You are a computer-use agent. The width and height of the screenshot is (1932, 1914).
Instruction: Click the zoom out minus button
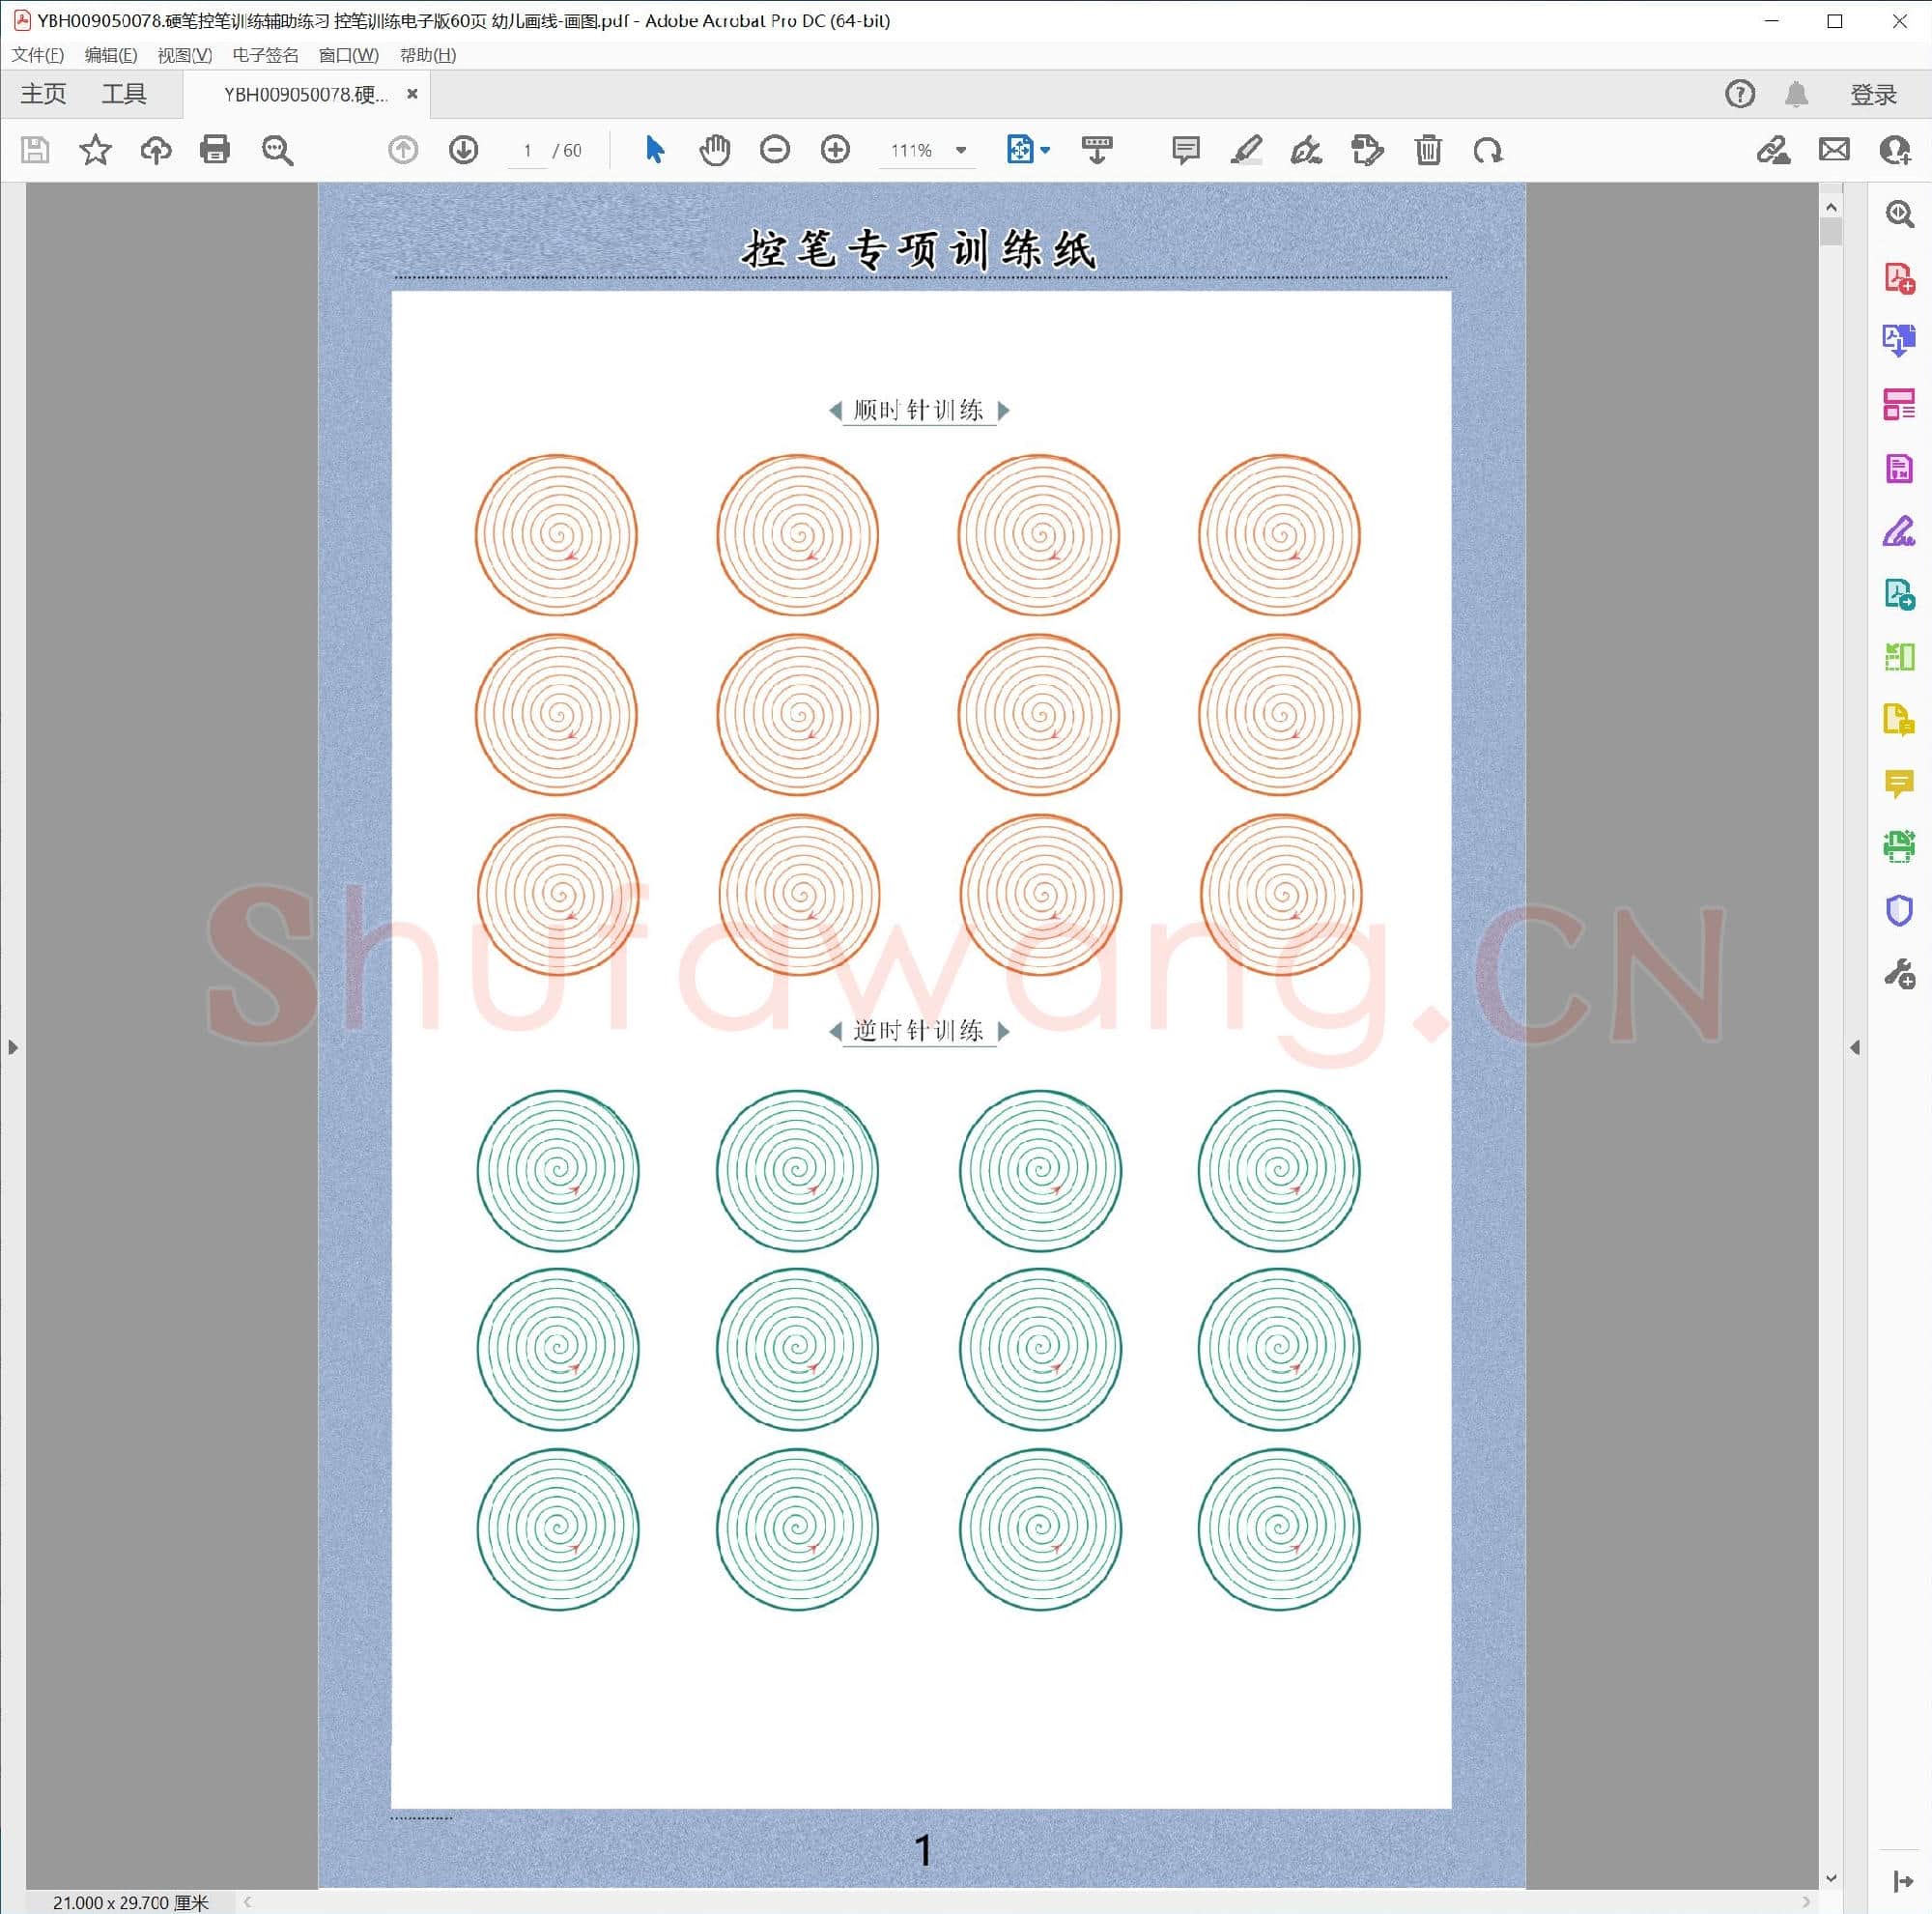[x=774, y=150]
